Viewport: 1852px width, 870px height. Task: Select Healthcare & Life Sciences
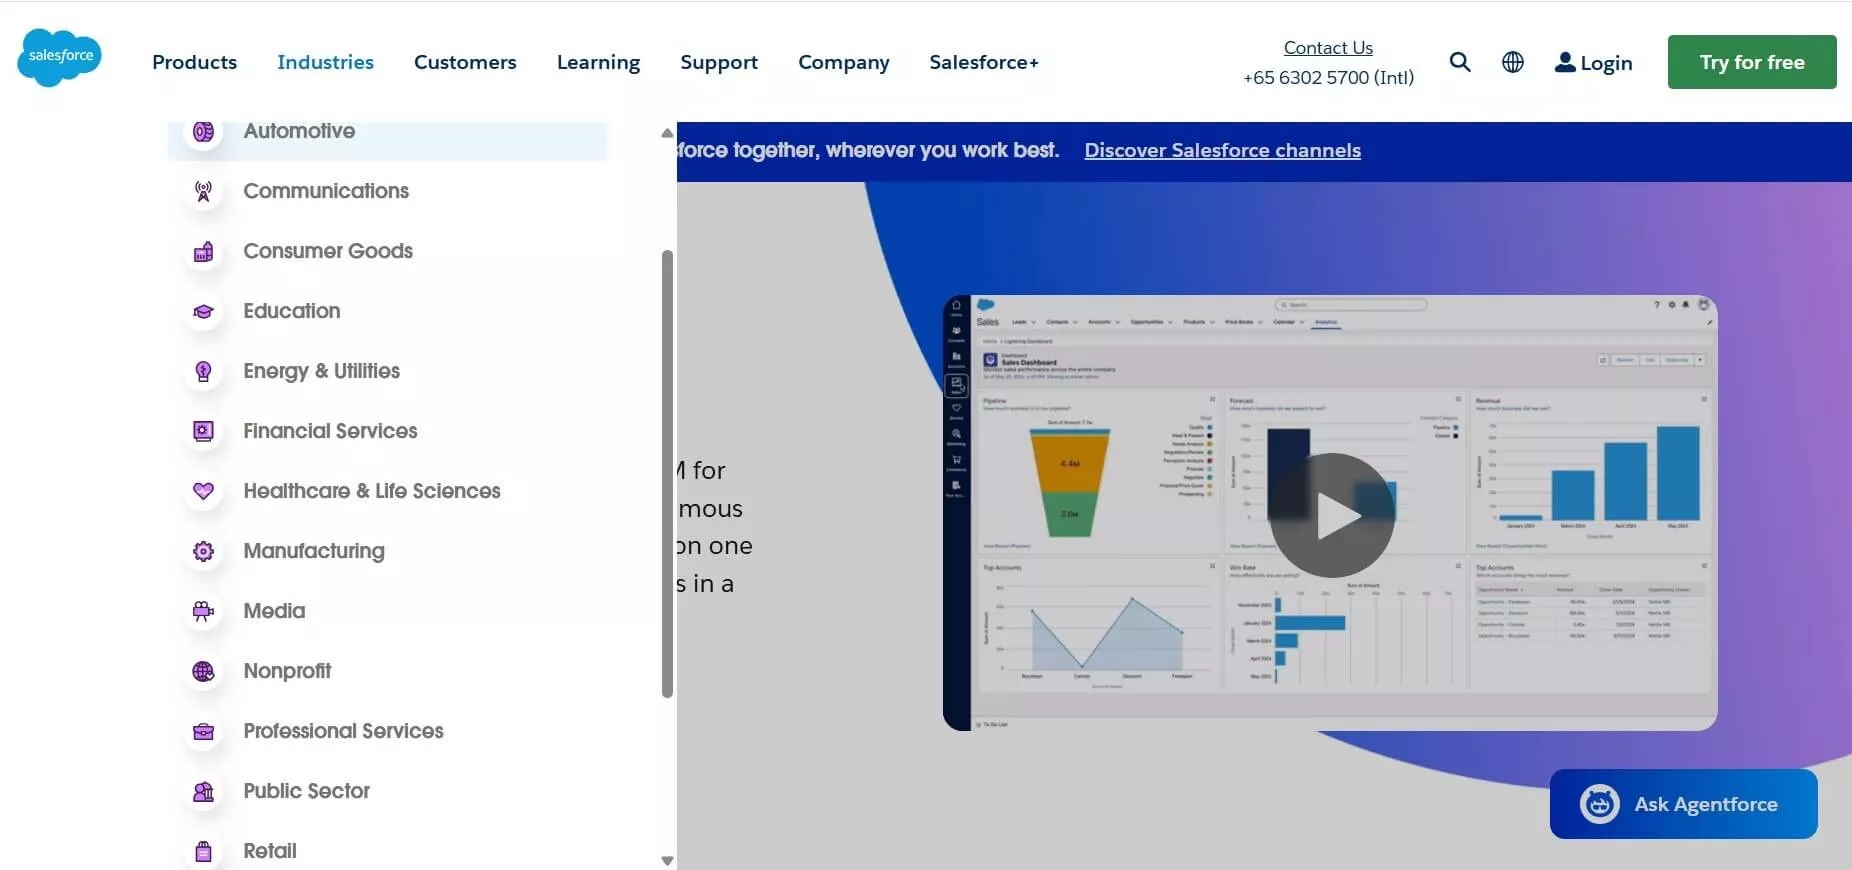click(x=372, y=491)
